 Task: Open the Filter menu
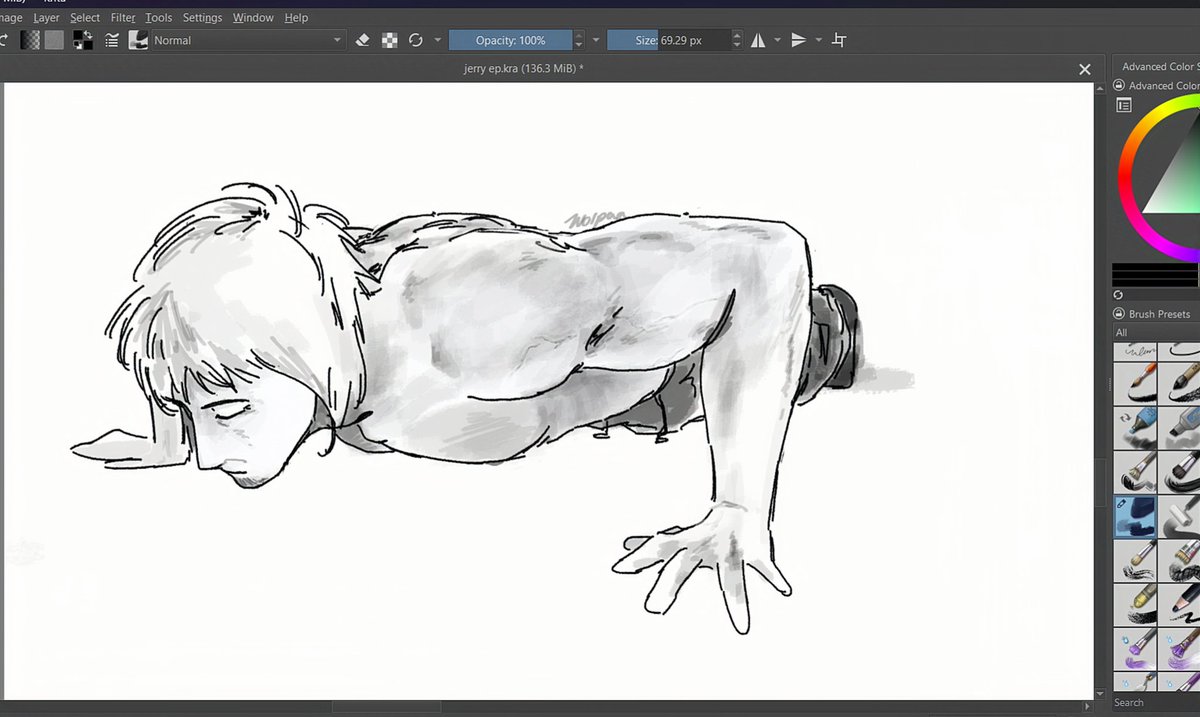(123, 17)
